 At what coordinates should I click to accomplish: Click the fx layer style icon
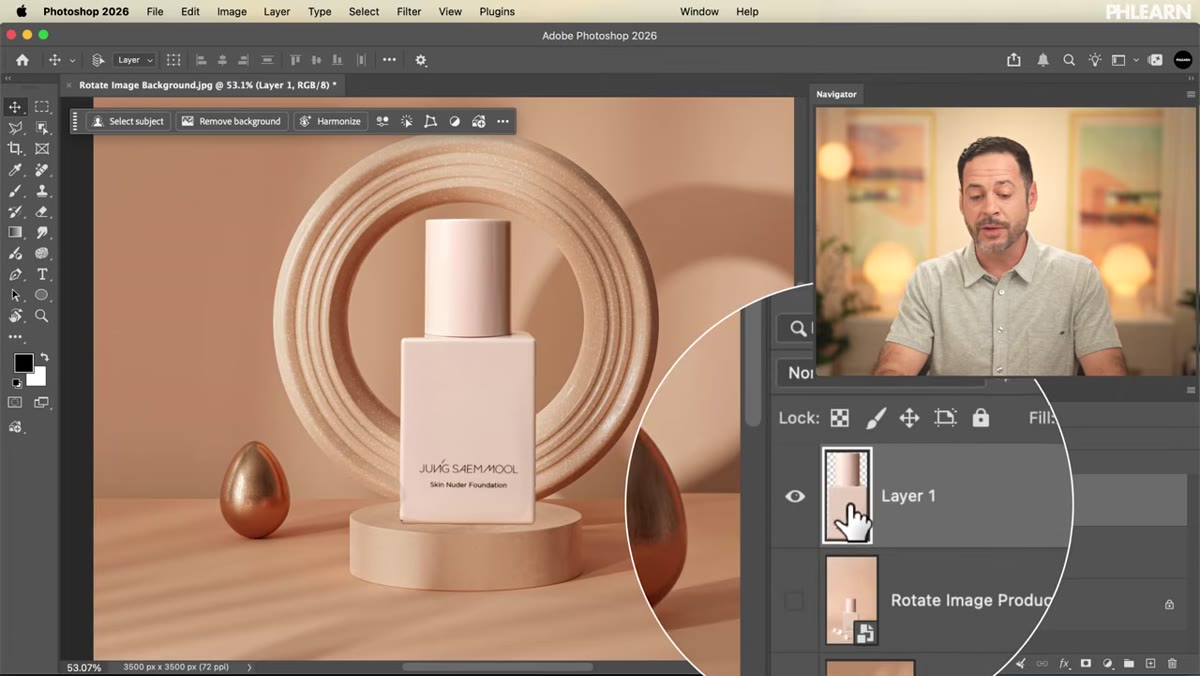point(1064,663)
